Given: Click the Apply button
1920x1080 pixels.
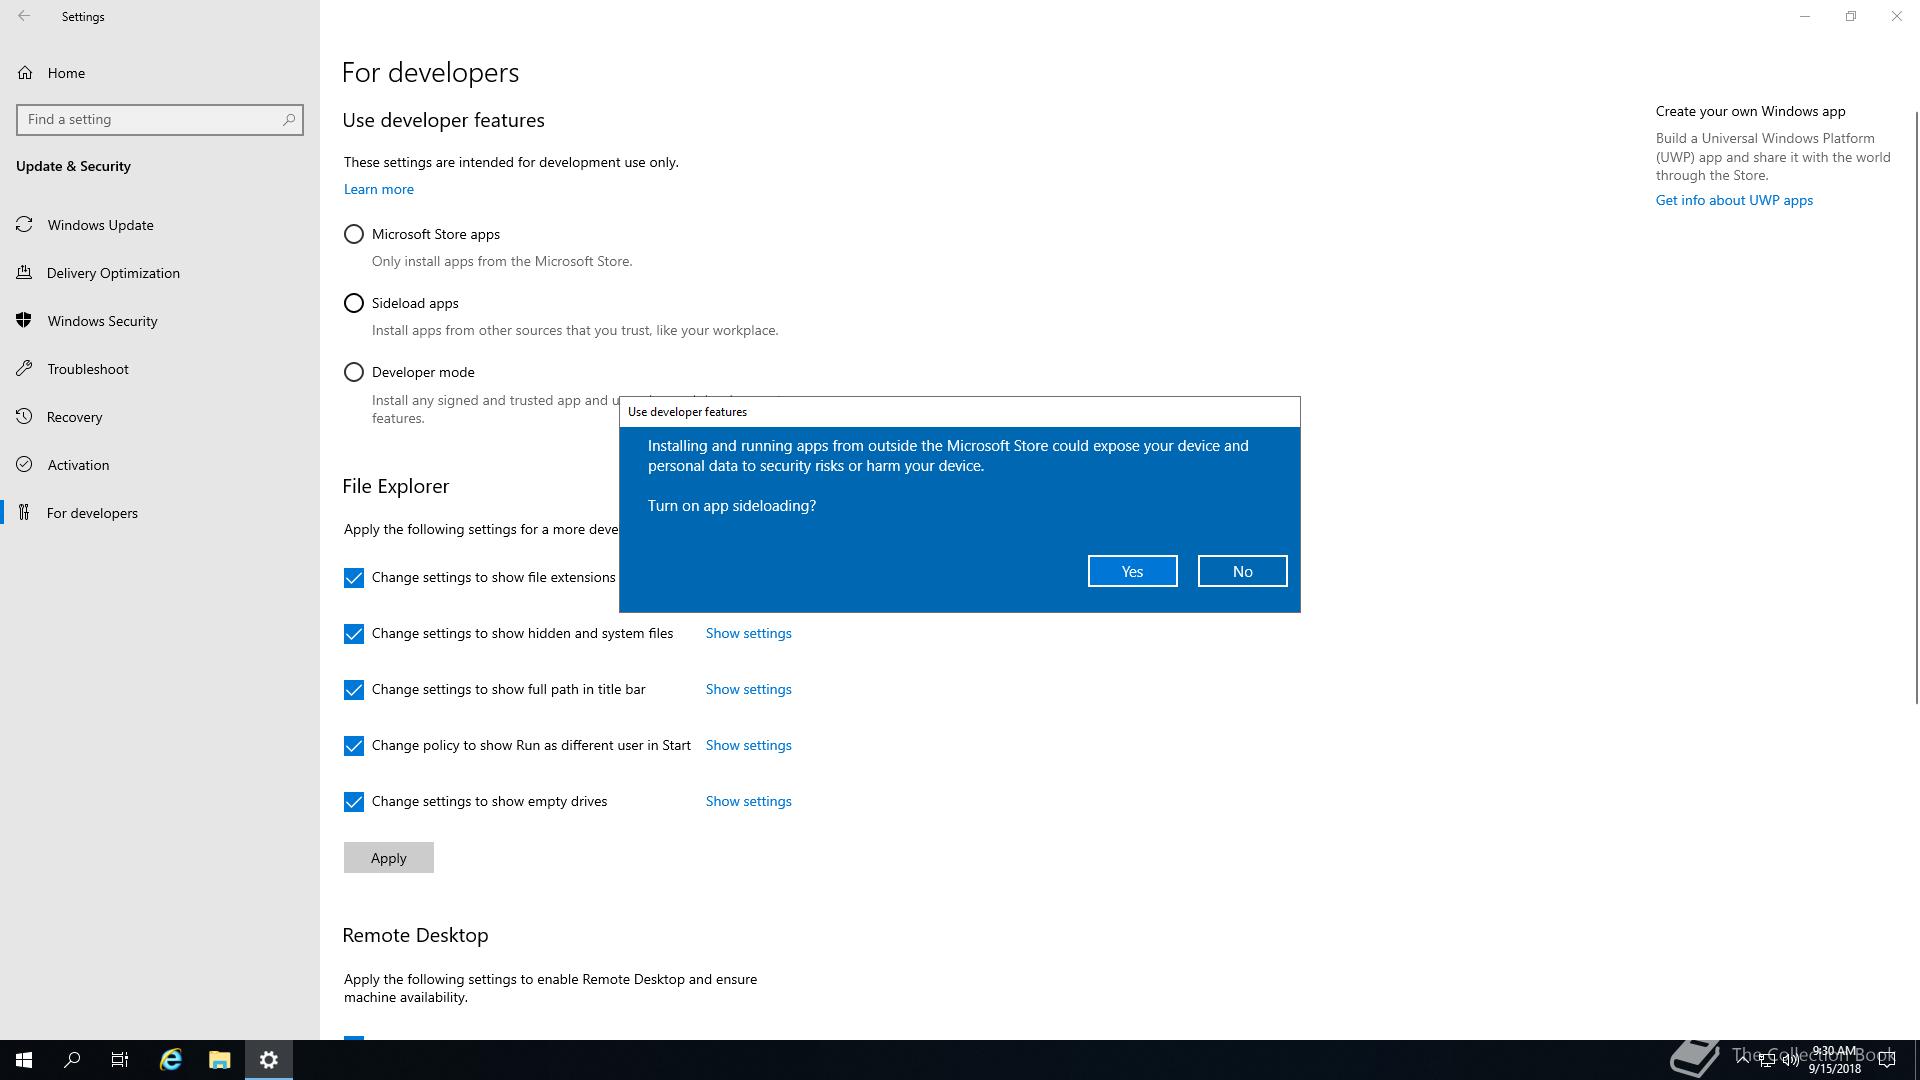Looking at the screenshot, I should click(x=388, y=858).
